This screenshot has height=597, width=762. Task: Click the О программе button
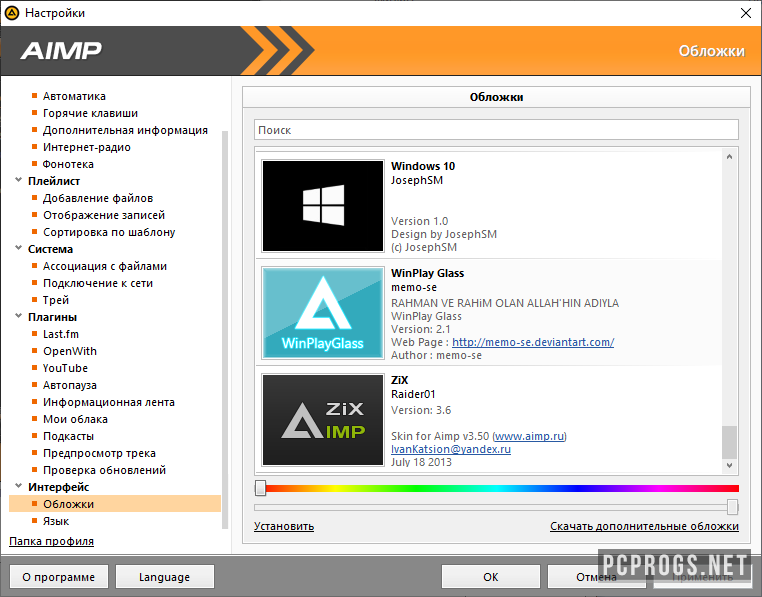59,577
